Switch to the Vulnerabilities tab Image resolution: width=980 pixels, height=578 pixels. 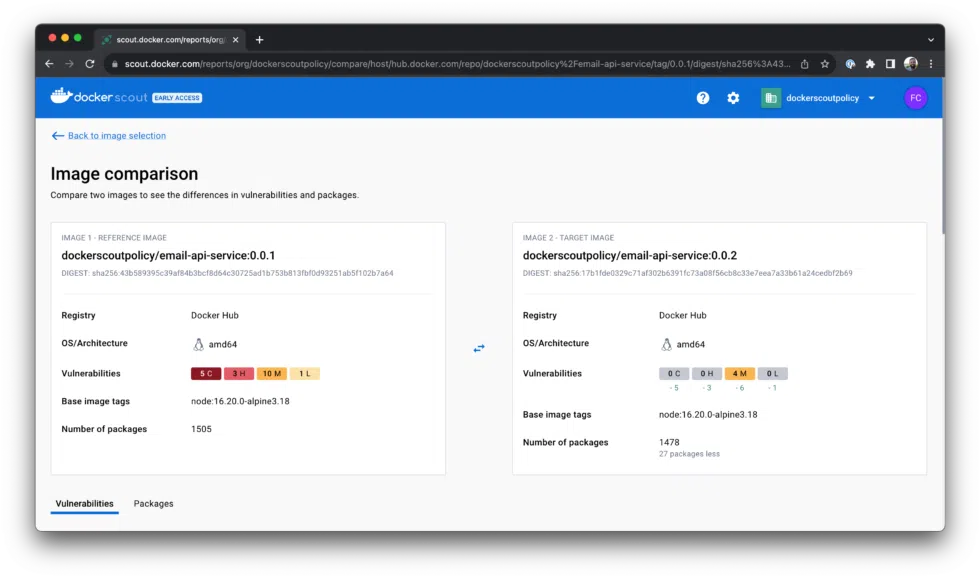[x=84, y=504]
